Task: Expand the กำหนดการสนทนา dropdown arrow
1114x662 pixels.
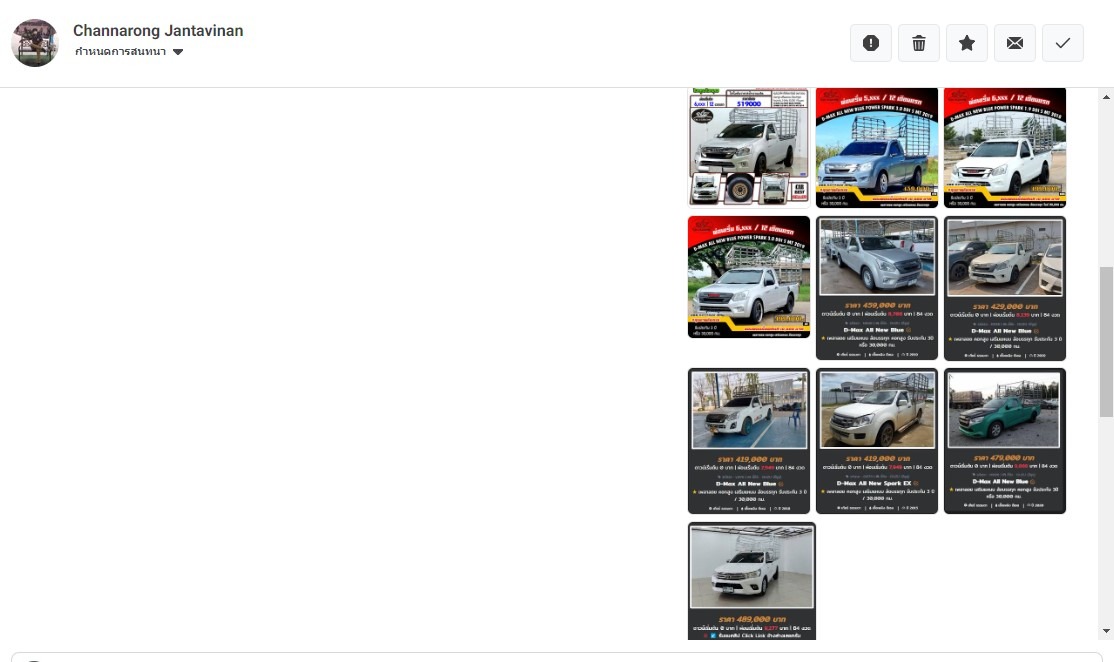Action: click(178, 52)
